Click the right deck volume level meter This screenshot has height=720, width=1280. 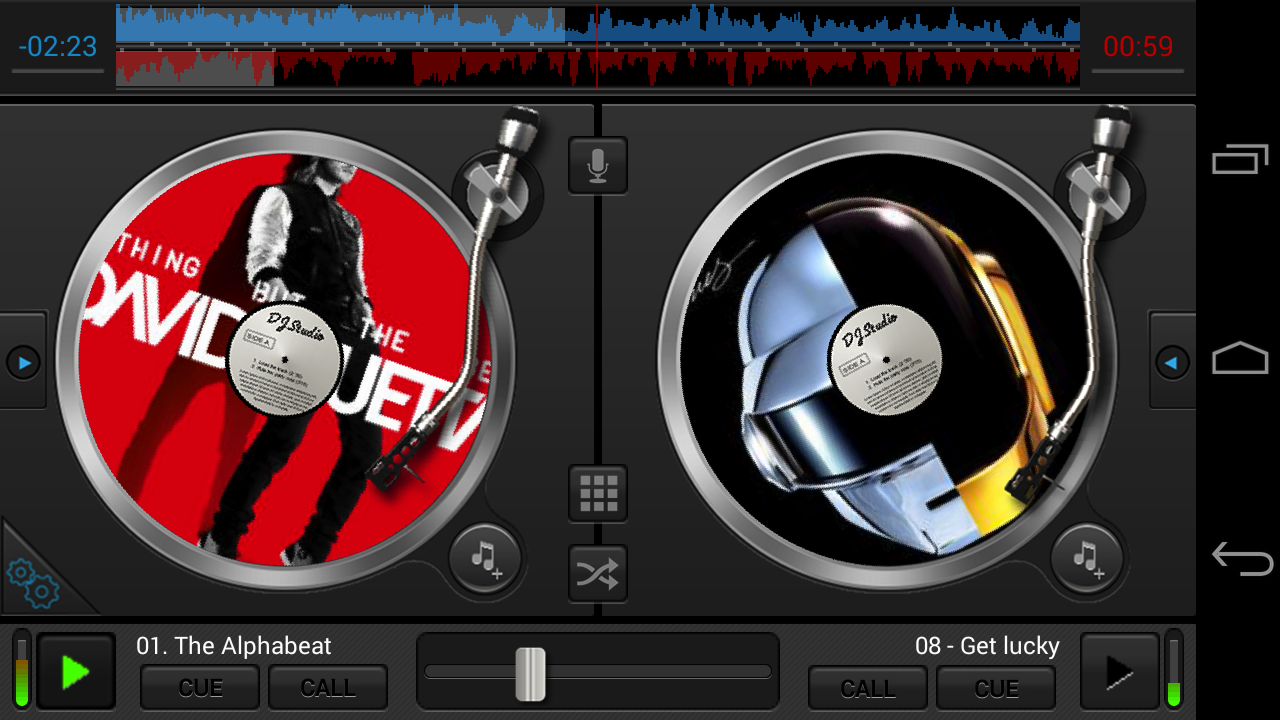pos(1174,669)
